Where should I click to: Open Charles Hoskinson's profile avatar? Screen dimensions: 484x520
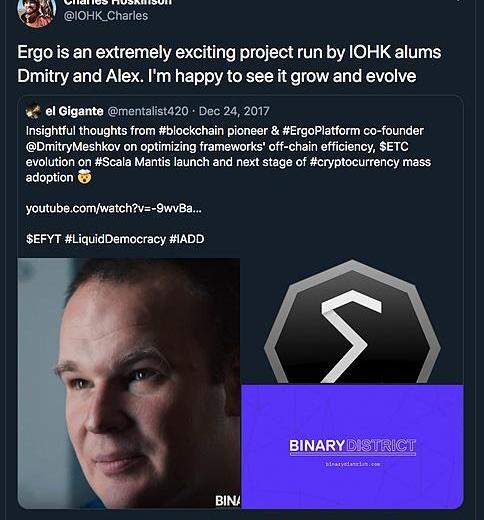click(36, 12)
